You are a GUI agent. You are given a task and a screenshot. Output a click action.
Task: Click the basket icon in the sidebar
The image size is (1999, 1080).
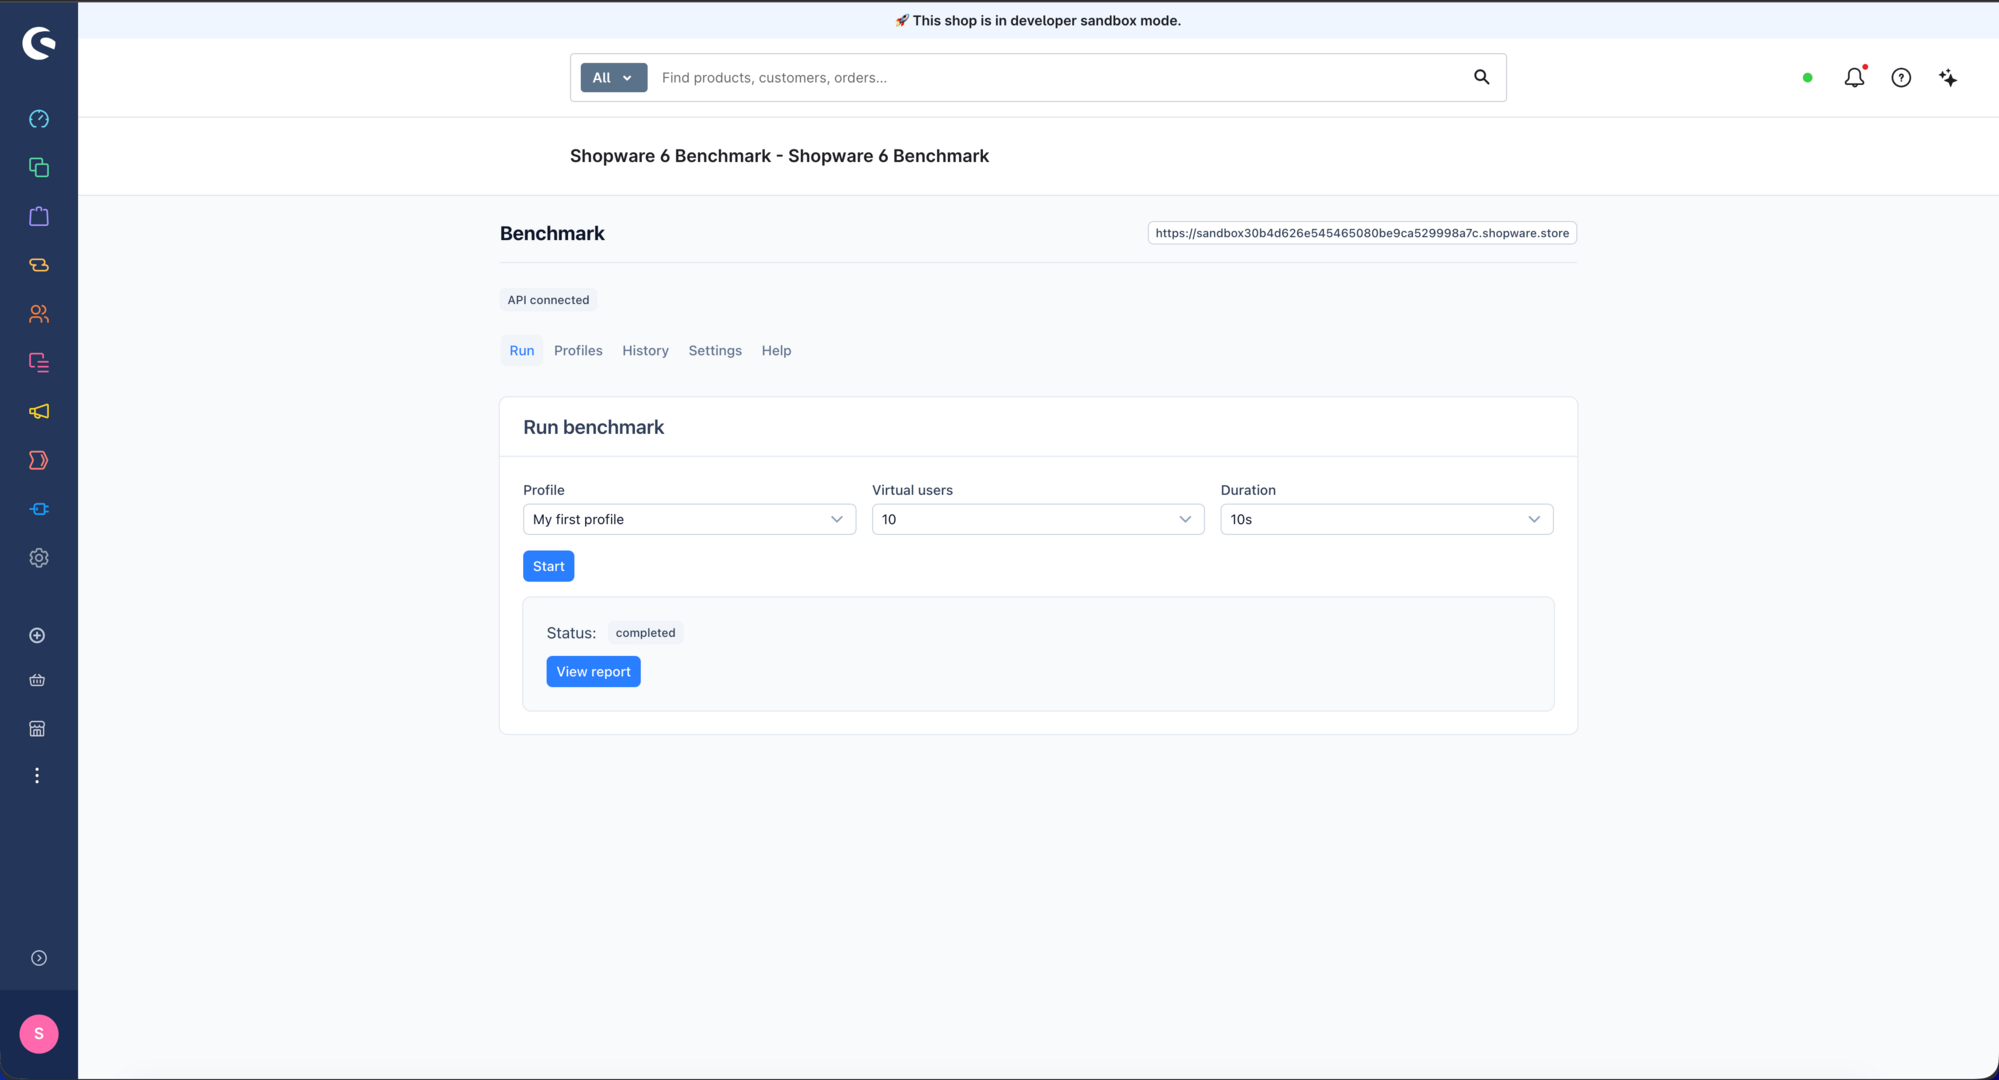[37, 680]
